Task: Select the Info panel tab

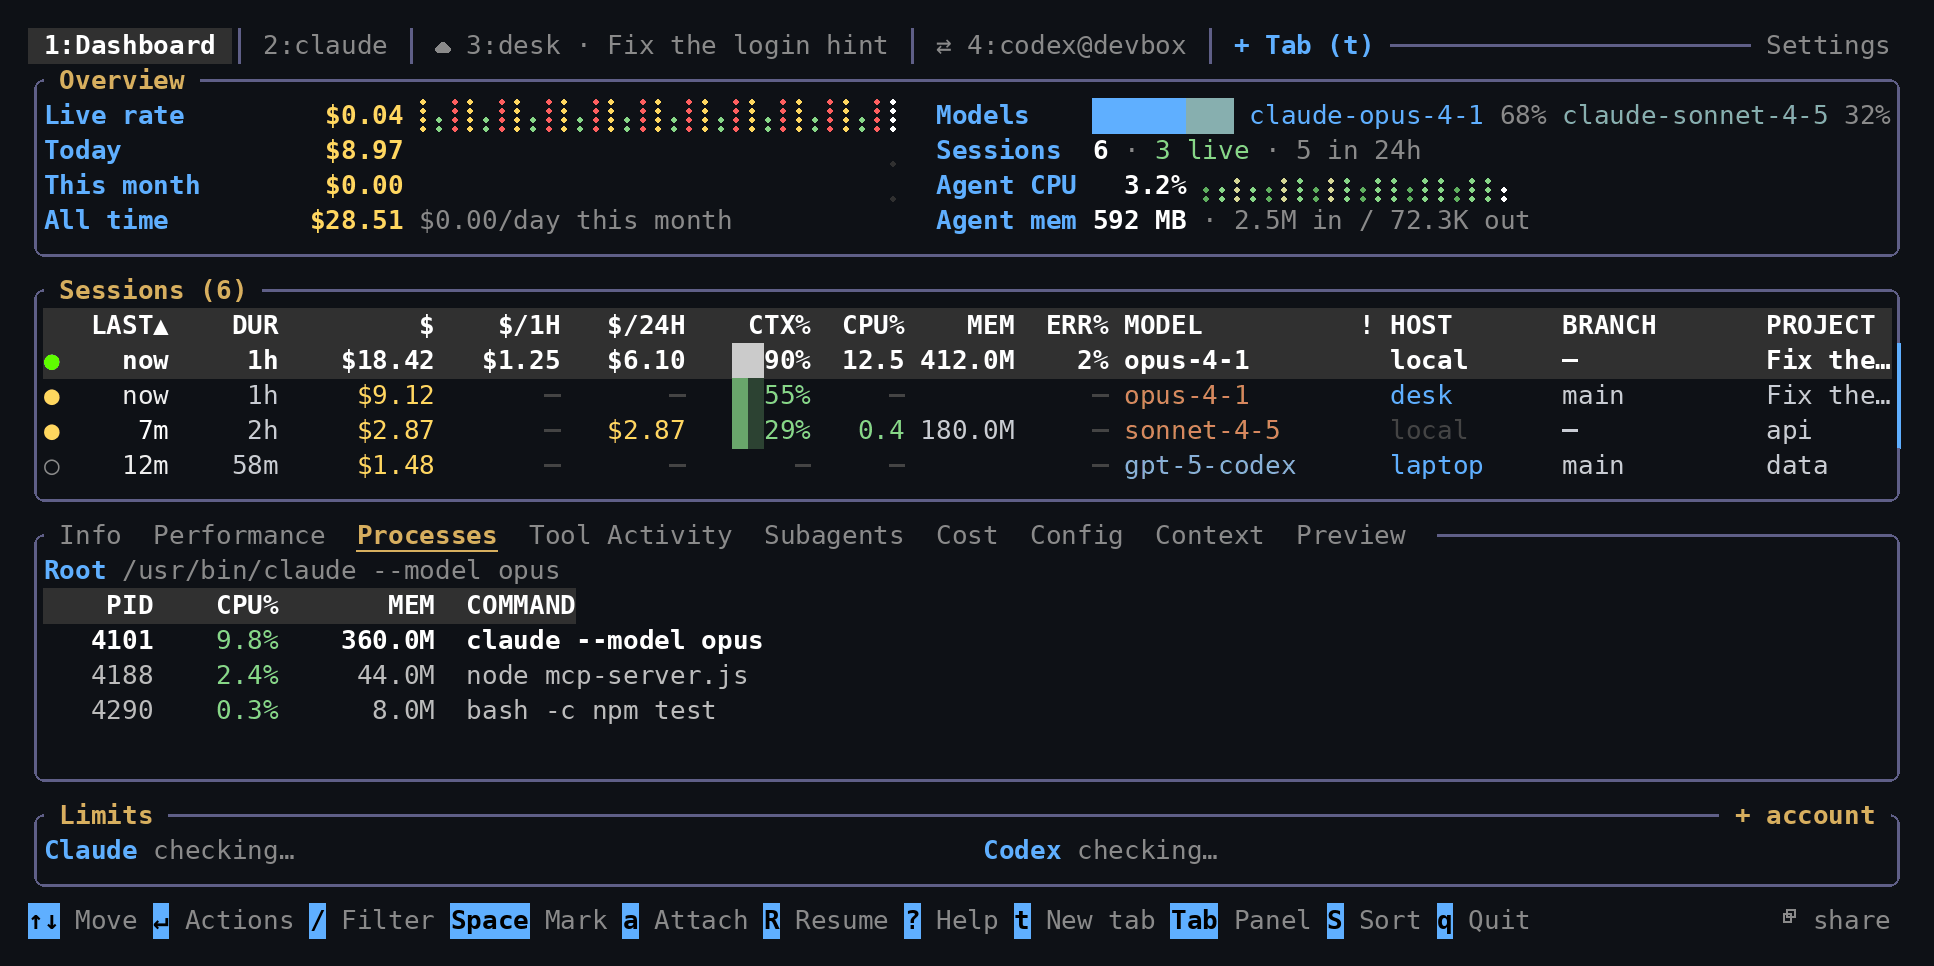Action: tap(90, 535)
